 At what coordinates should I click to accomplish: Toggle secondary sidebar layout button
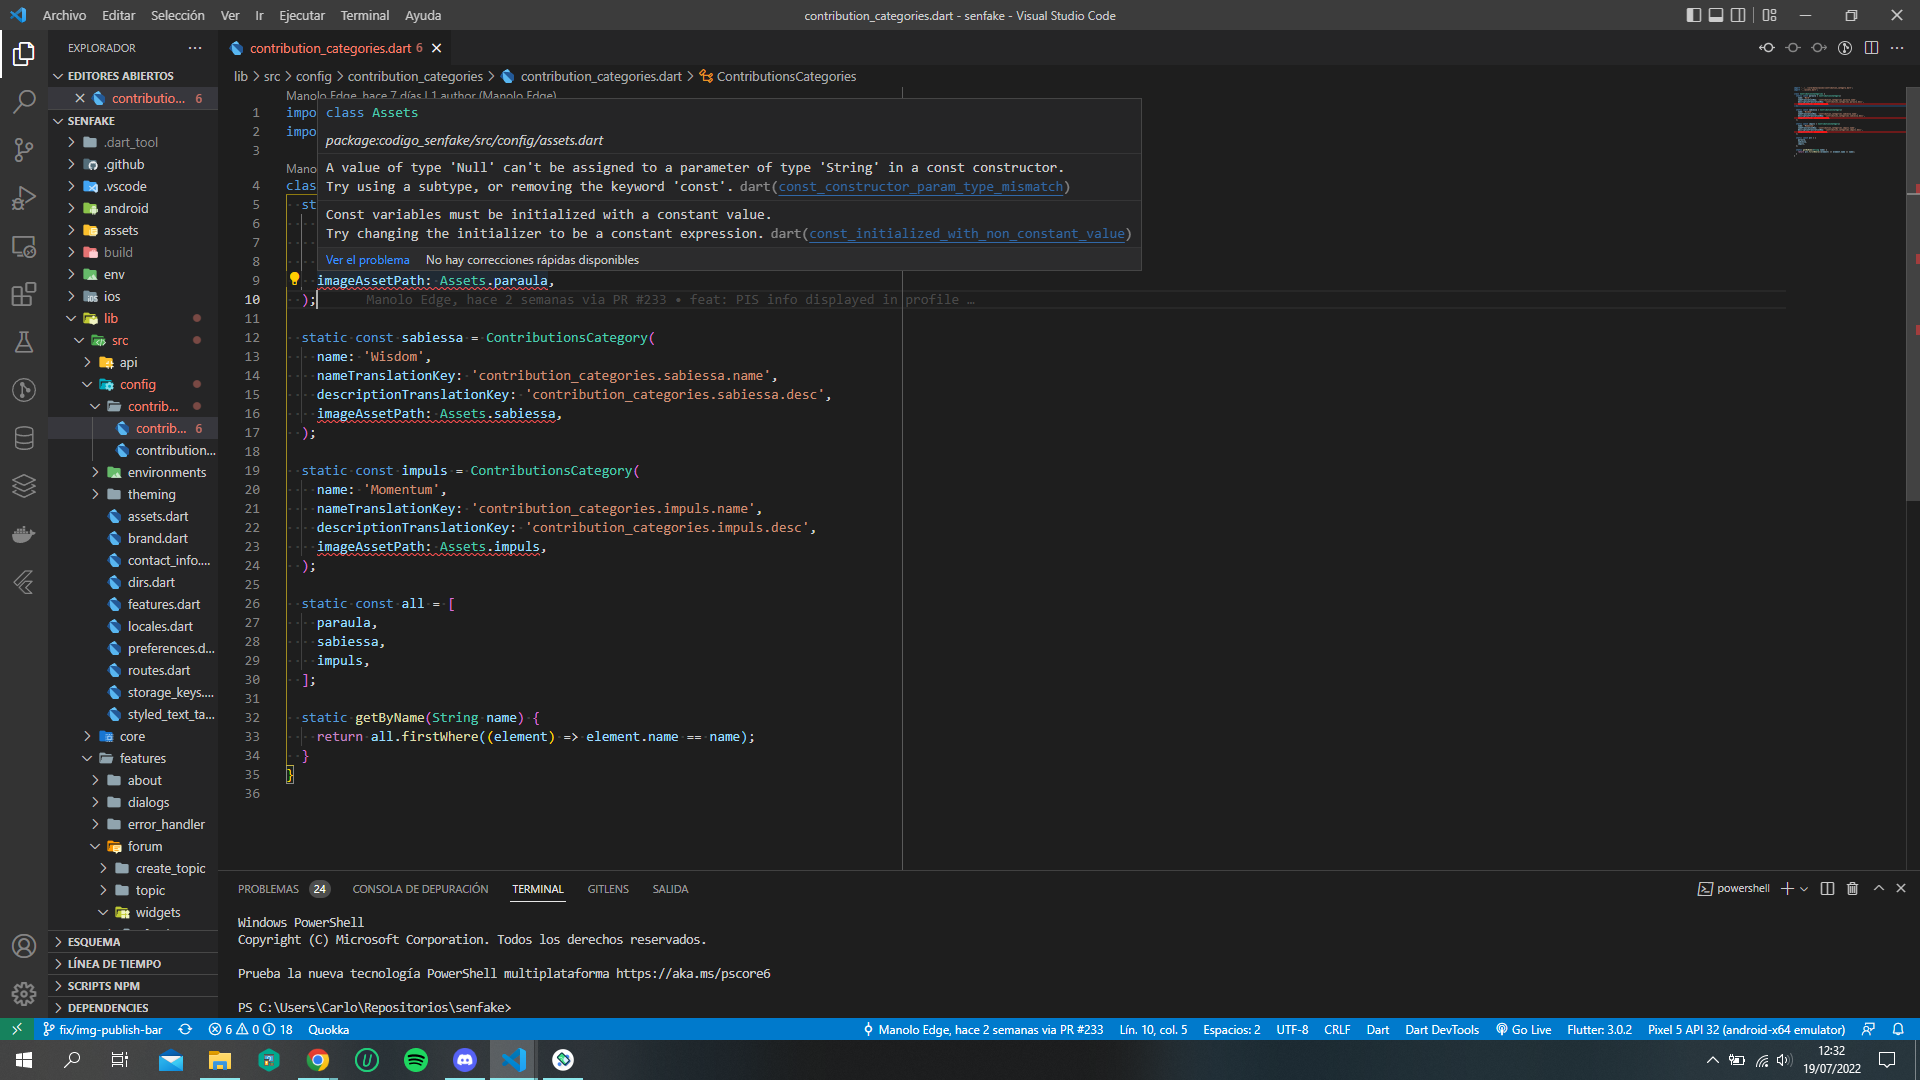coord(1739,15)
